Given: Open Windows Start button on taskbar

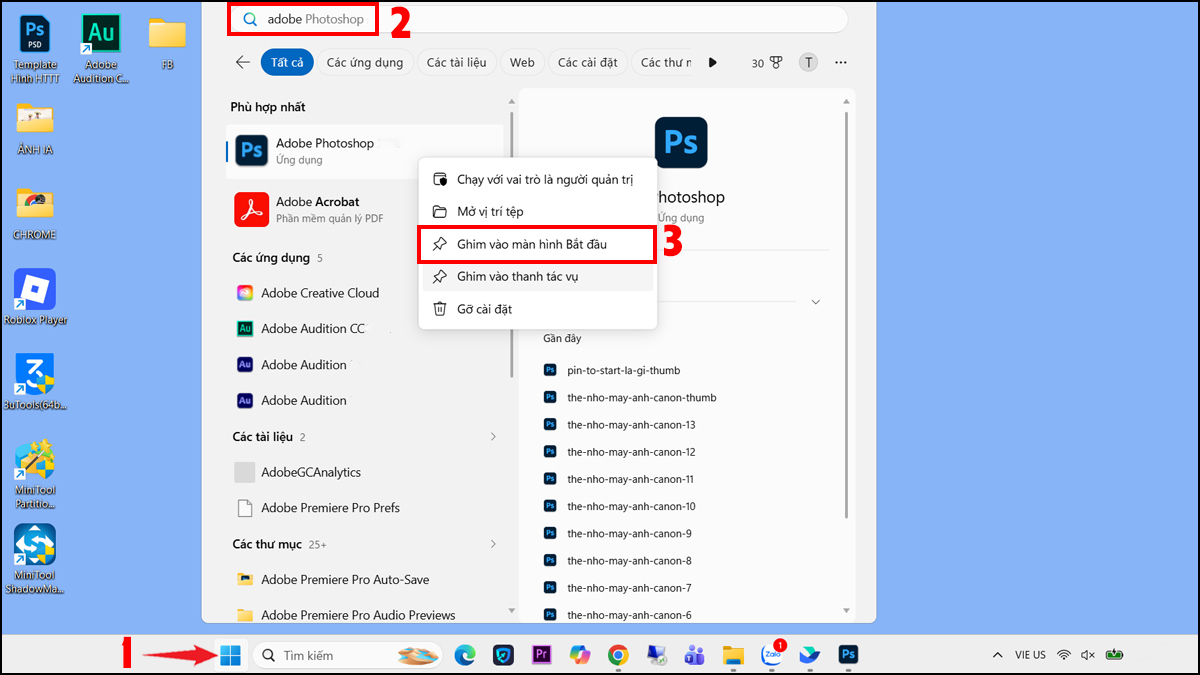Looking at the screenshot, I should click(x=230, y=655).
